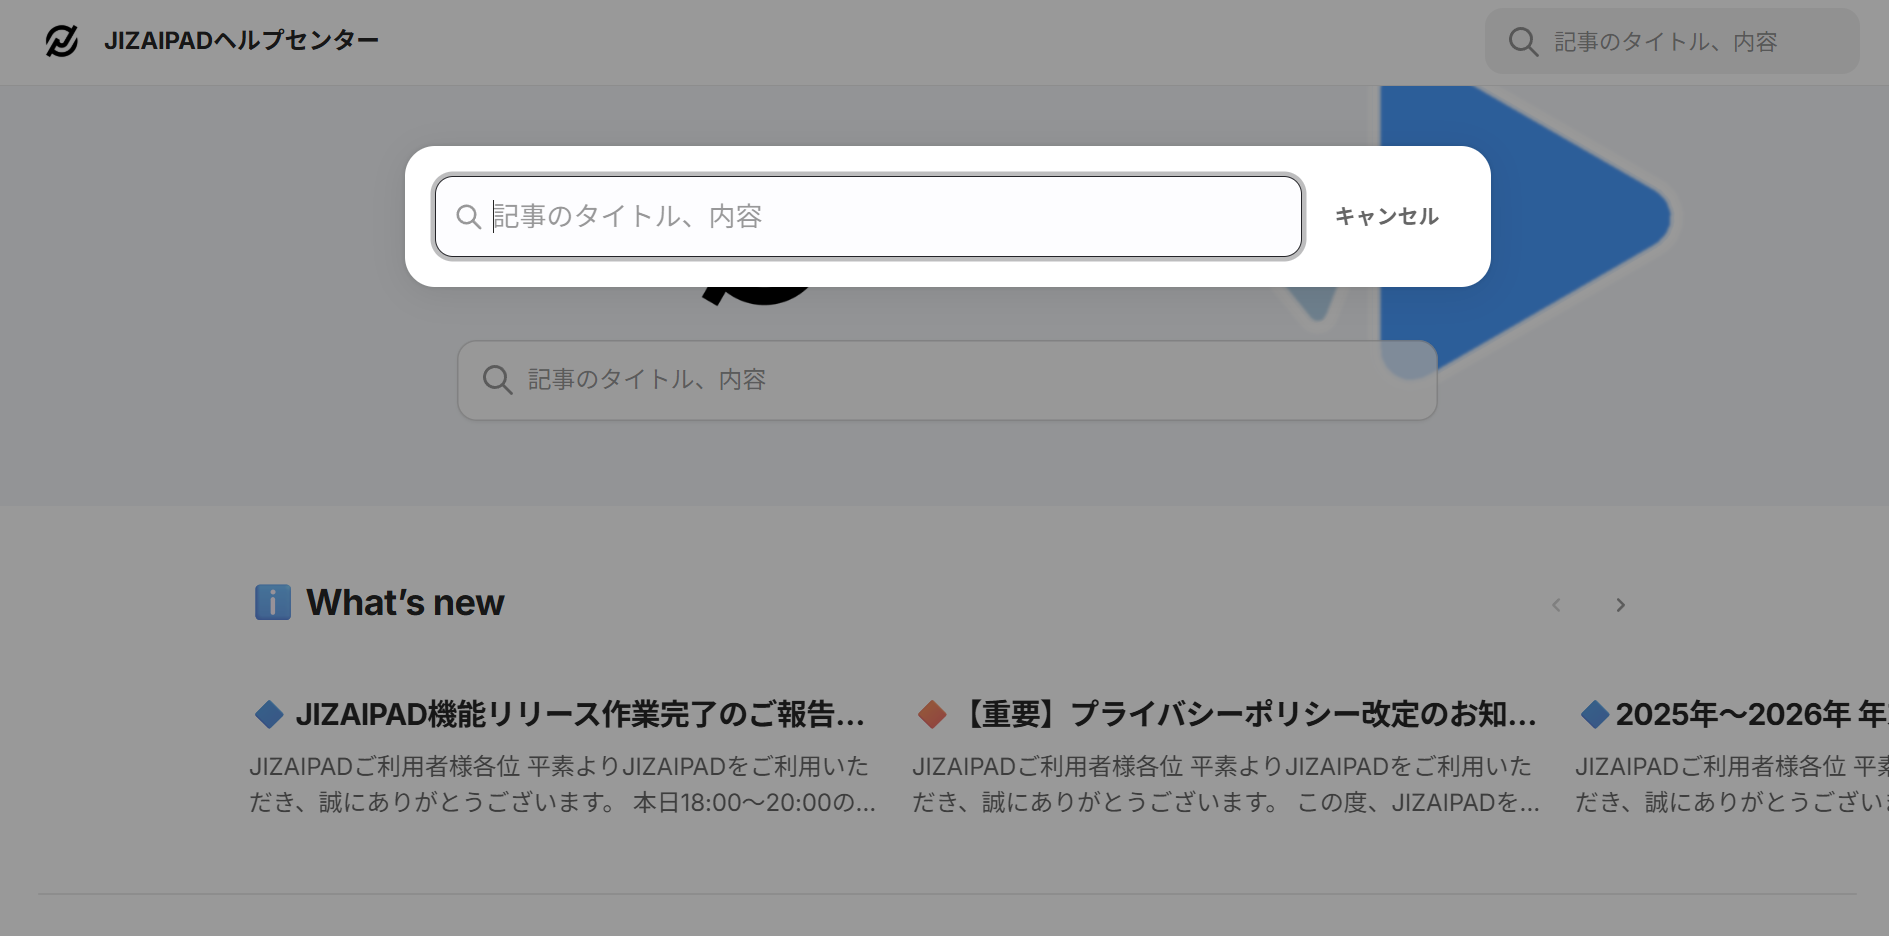Open 【重要】プライバシーポリシー改定 article
This screenshot has height=936, width=1889.
[x=1247, y=714]
